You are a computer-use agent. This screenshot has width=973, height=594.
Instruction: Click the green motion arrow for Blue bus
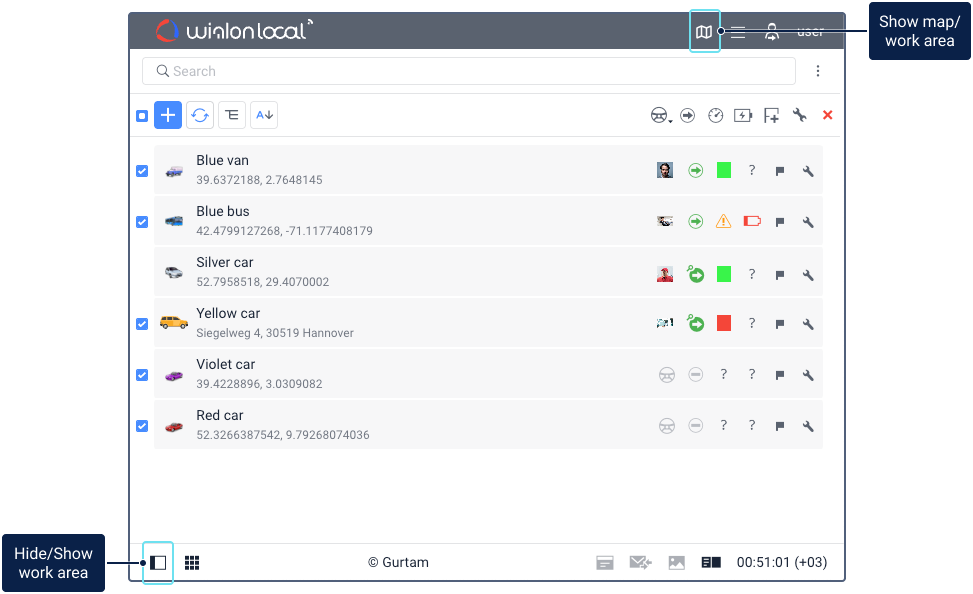coord(695,222)
